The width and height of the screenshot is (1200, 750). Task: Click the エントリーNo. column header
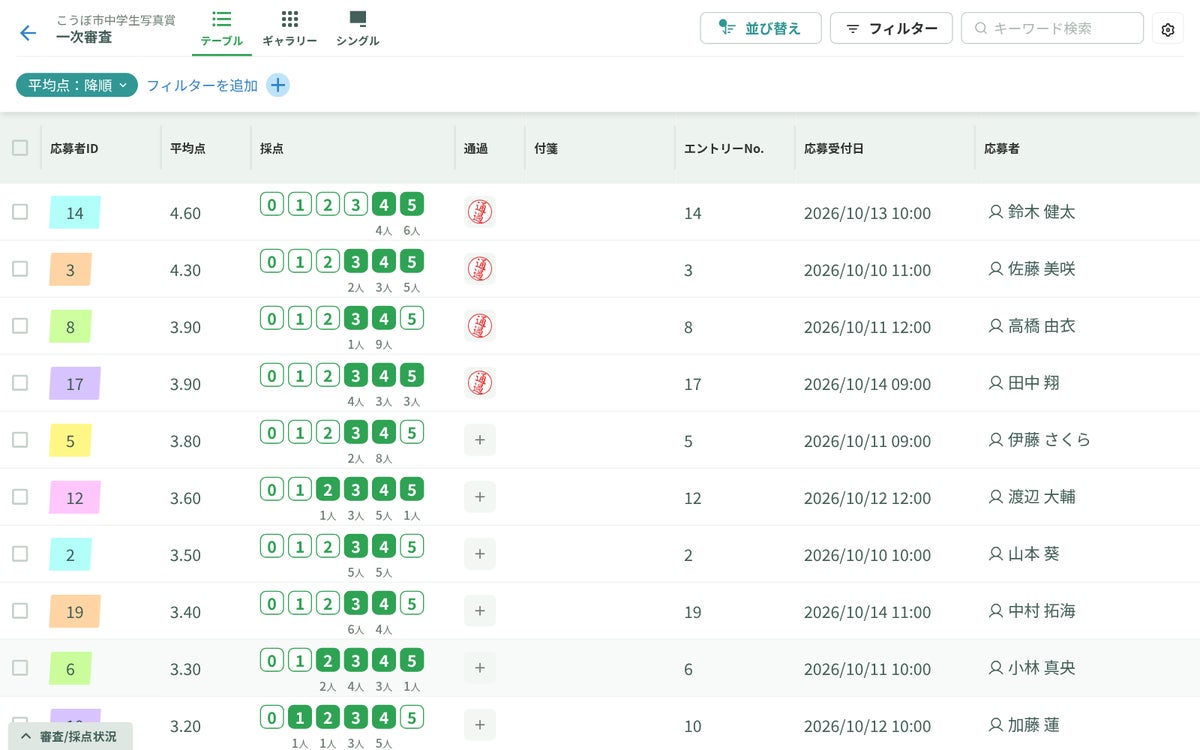pos(724,149)
